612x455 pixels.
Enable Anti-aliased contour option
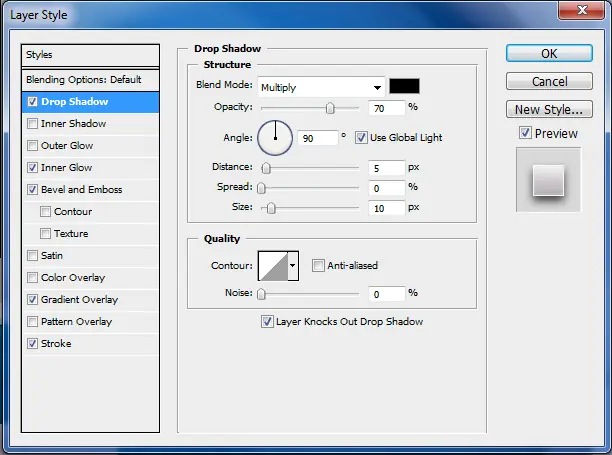pos(318,265)
